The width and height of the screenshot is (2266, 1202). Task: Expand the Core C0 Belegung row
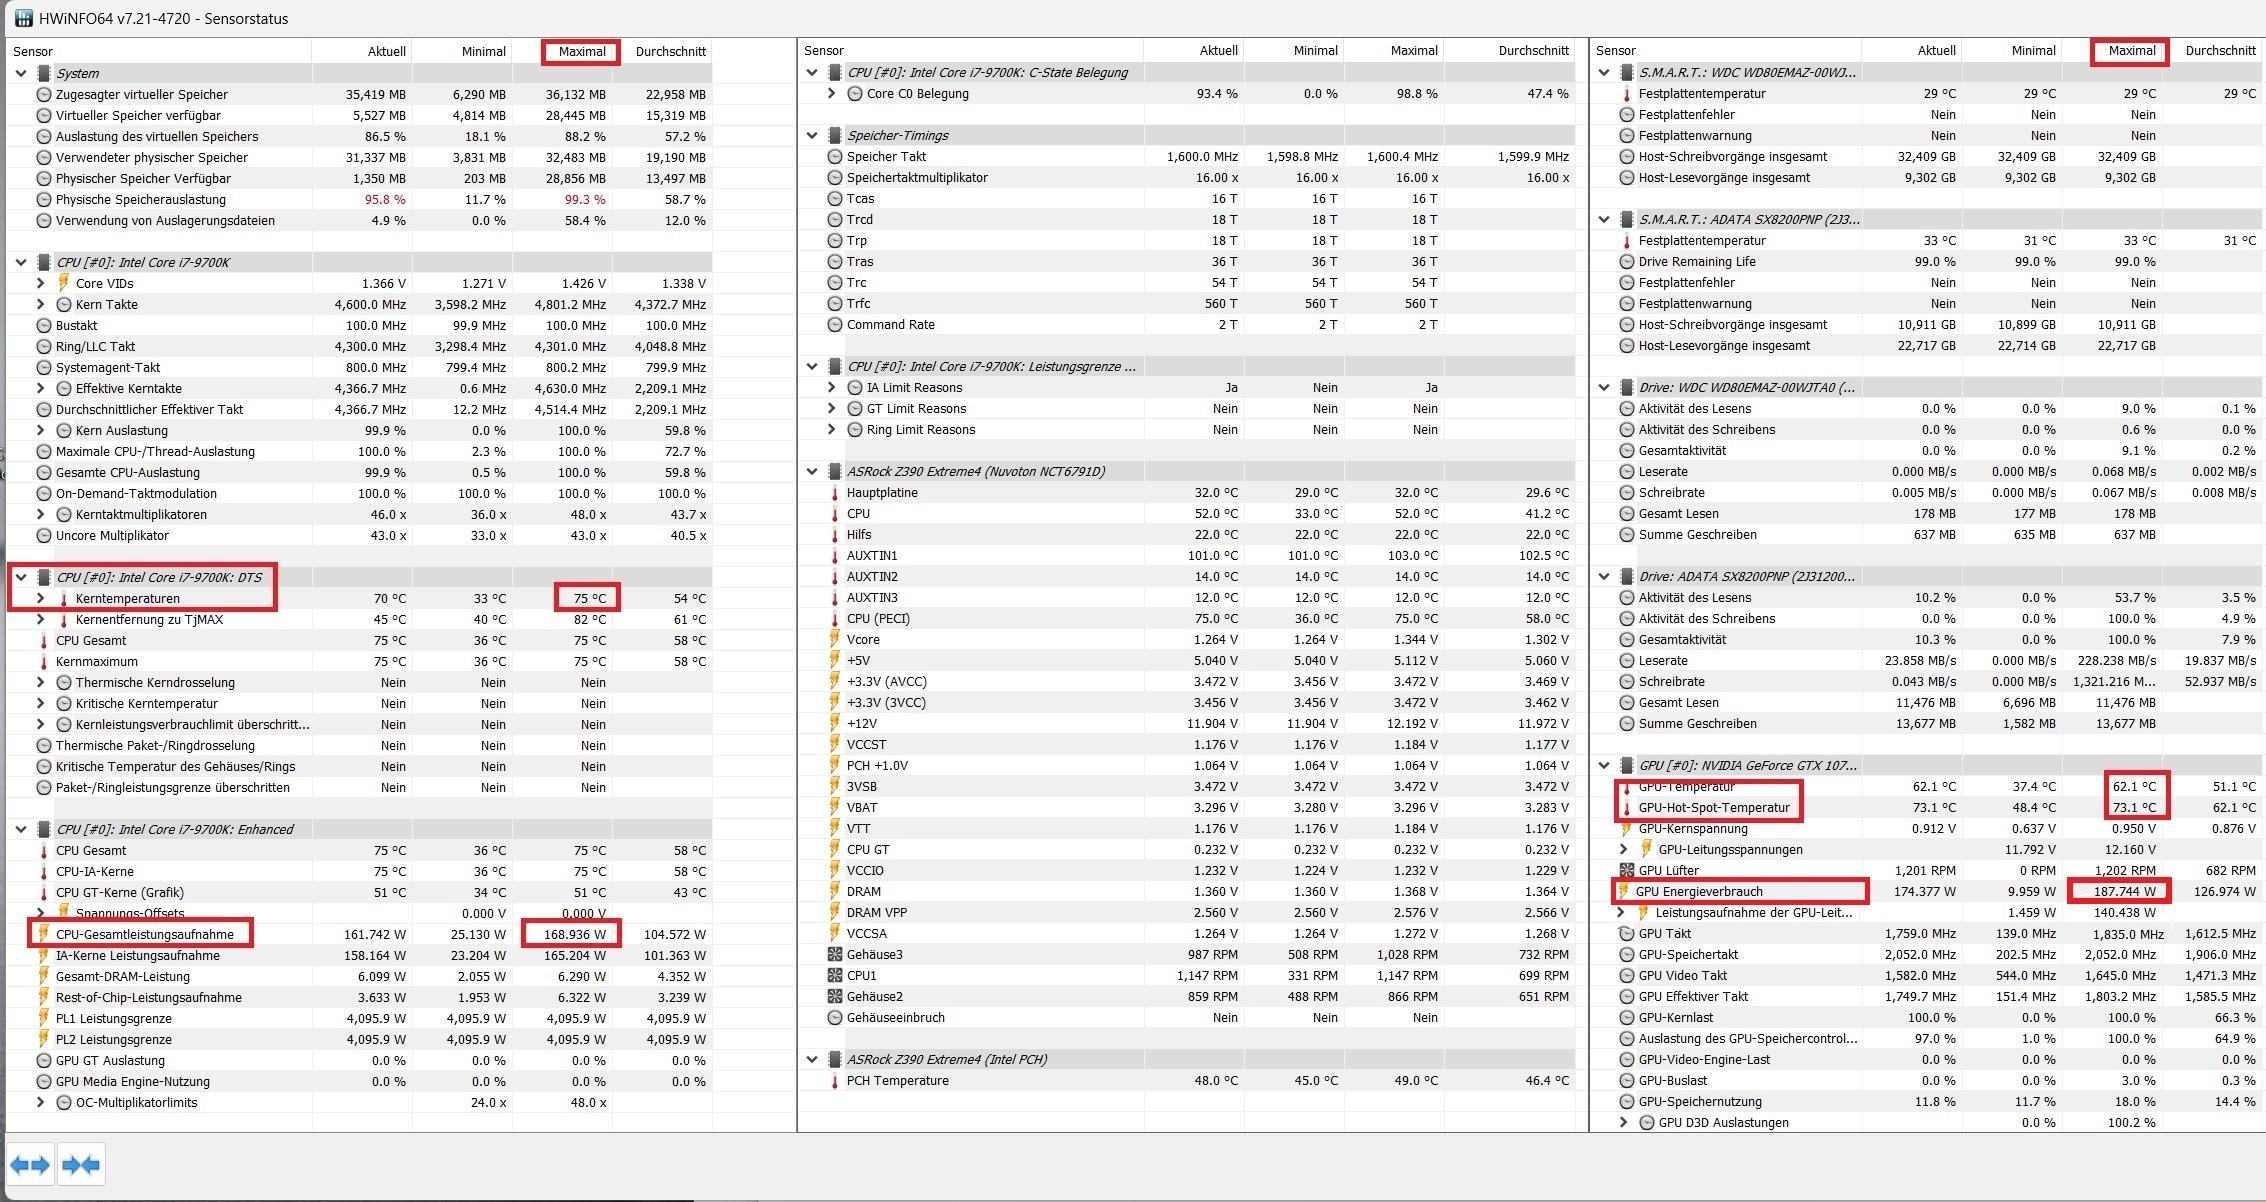tap(831, 94)
